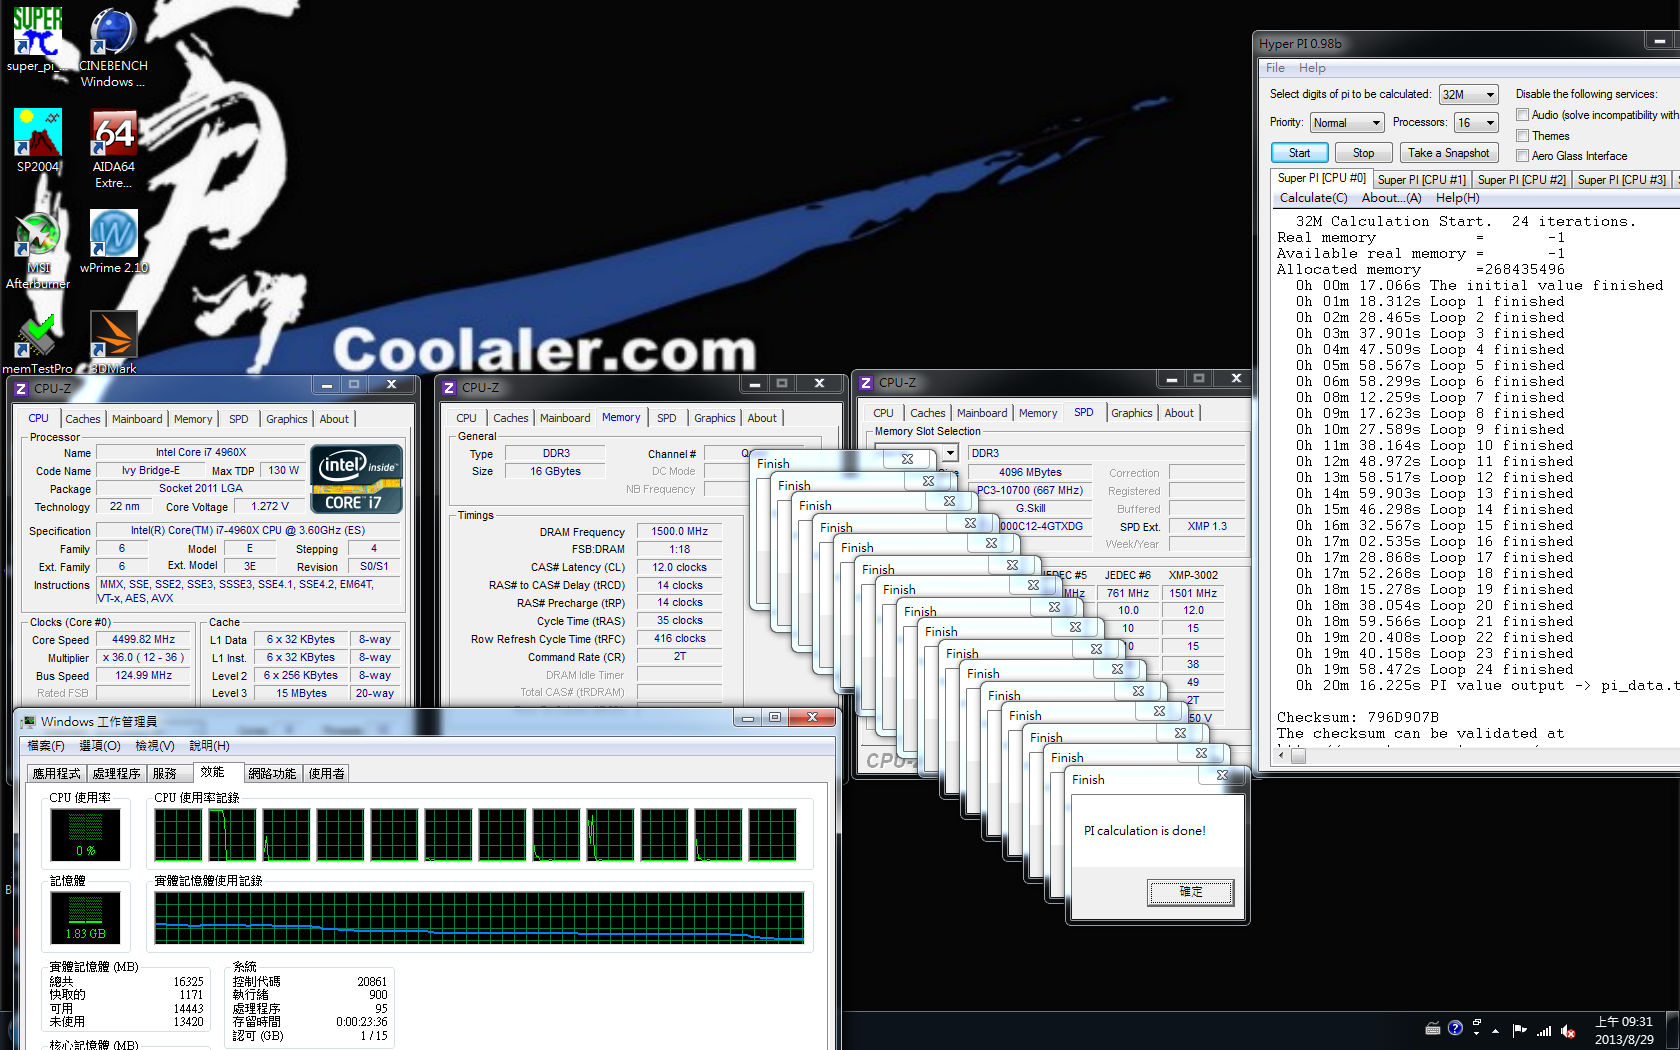
Task: Click Take a Snapshot button
Action: (1448, 153)
